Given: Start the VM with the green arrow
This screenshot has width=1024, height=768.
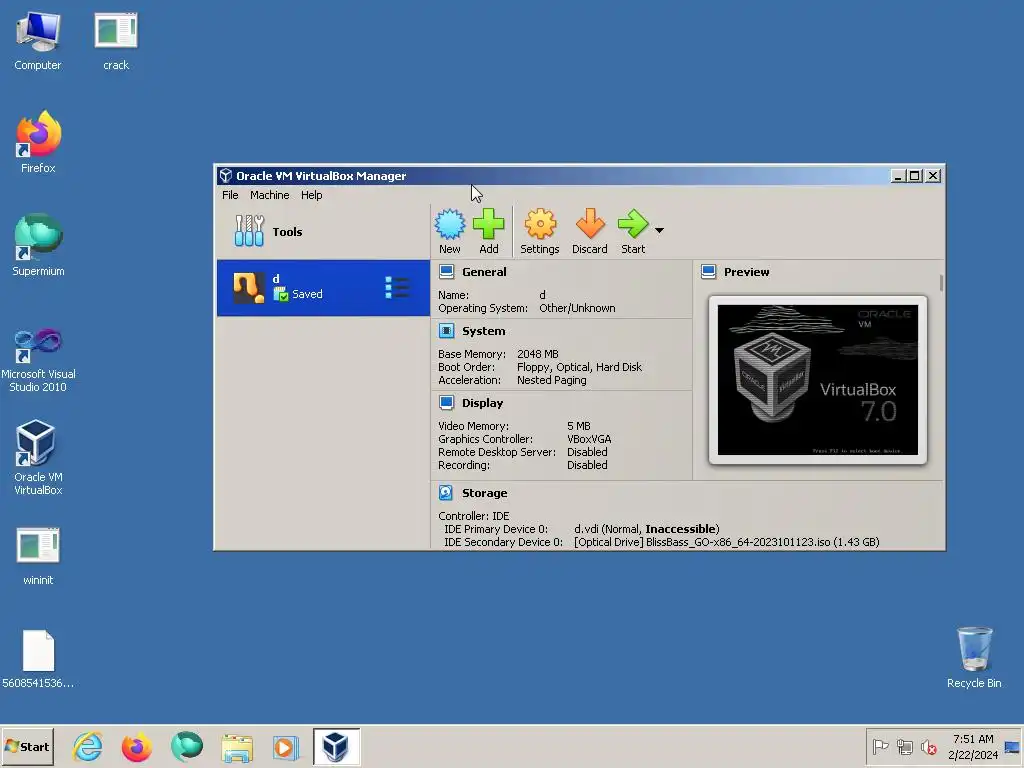Looking at the screenshot, I should pos(633,231).
